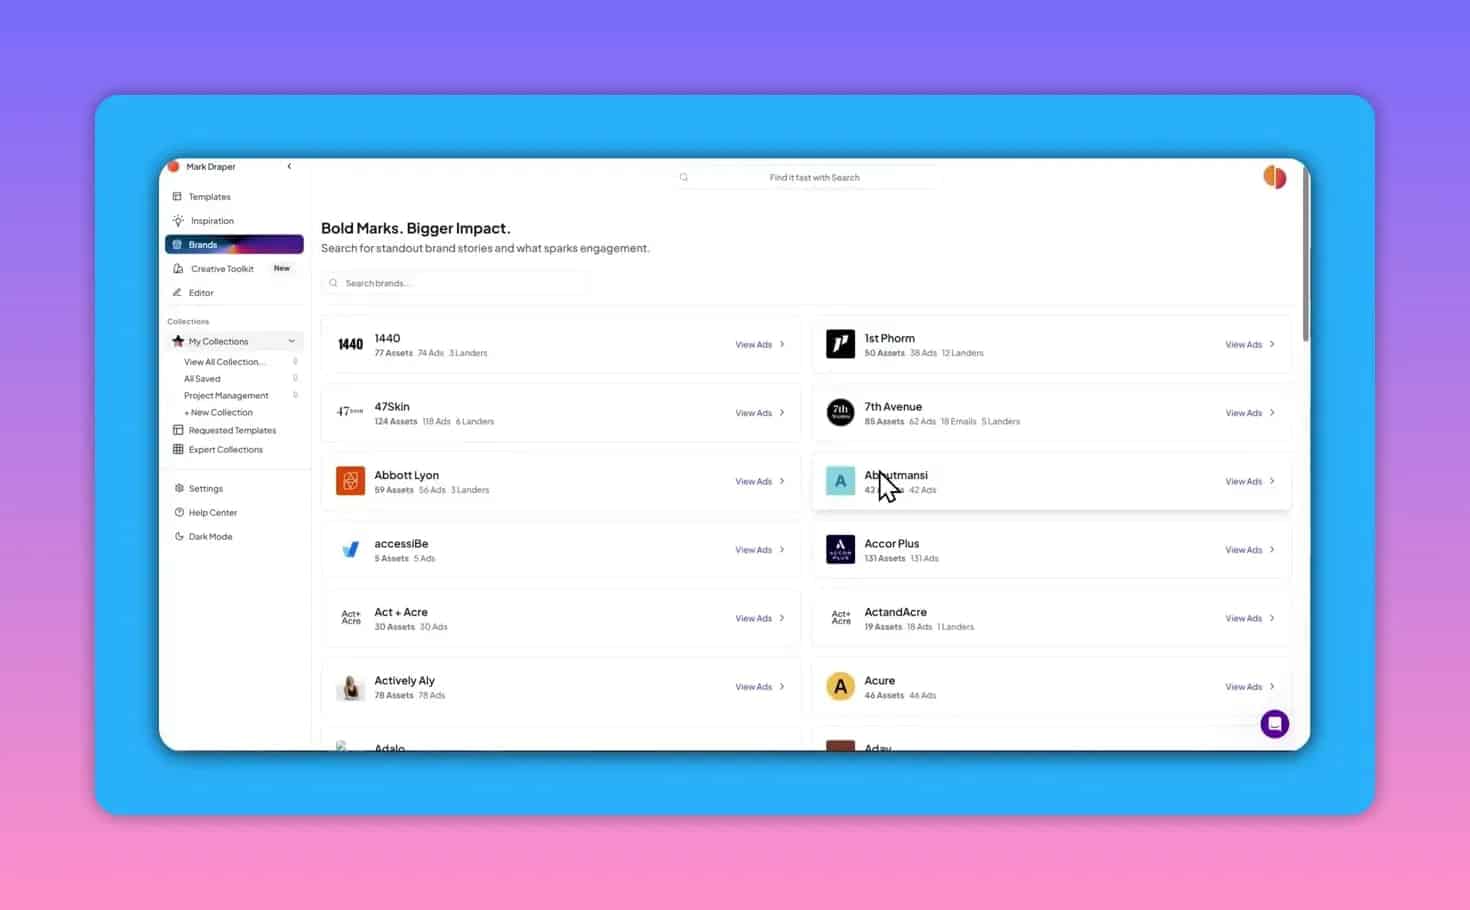The image size is (1470, 910).
Task: Click "124 Assets" under 47Skin
Action: coord(395,422)
